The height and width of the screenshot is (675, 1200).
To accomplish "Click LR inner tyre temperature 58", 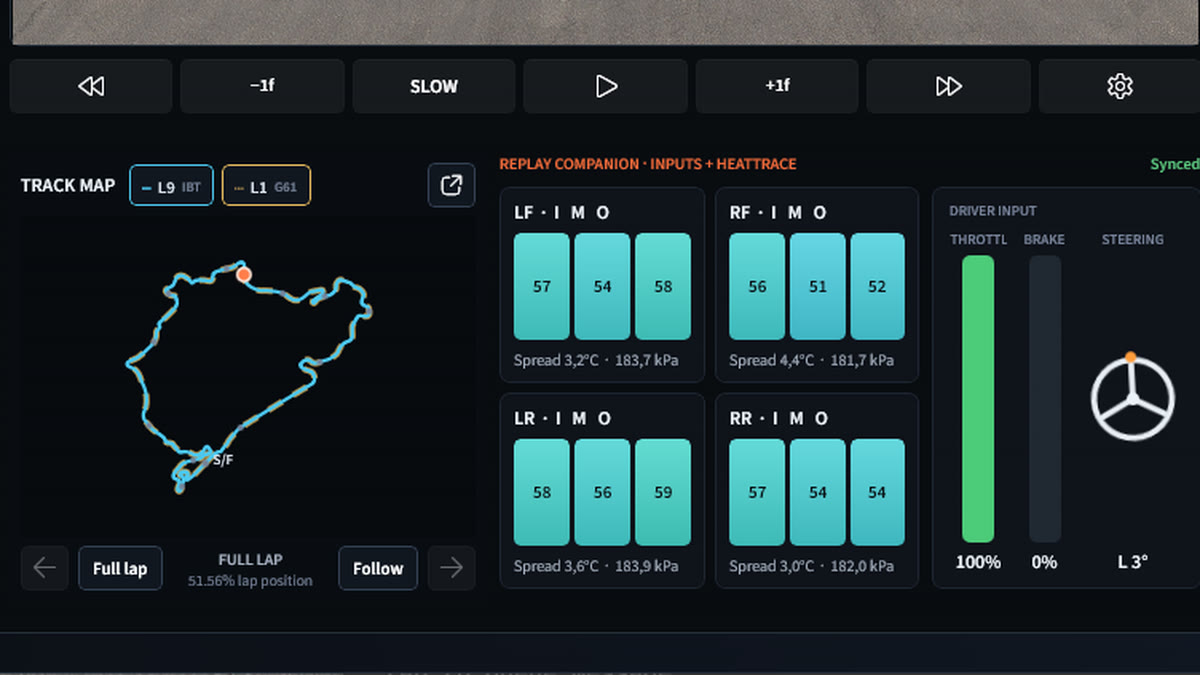I will click(x=542, y=493).
